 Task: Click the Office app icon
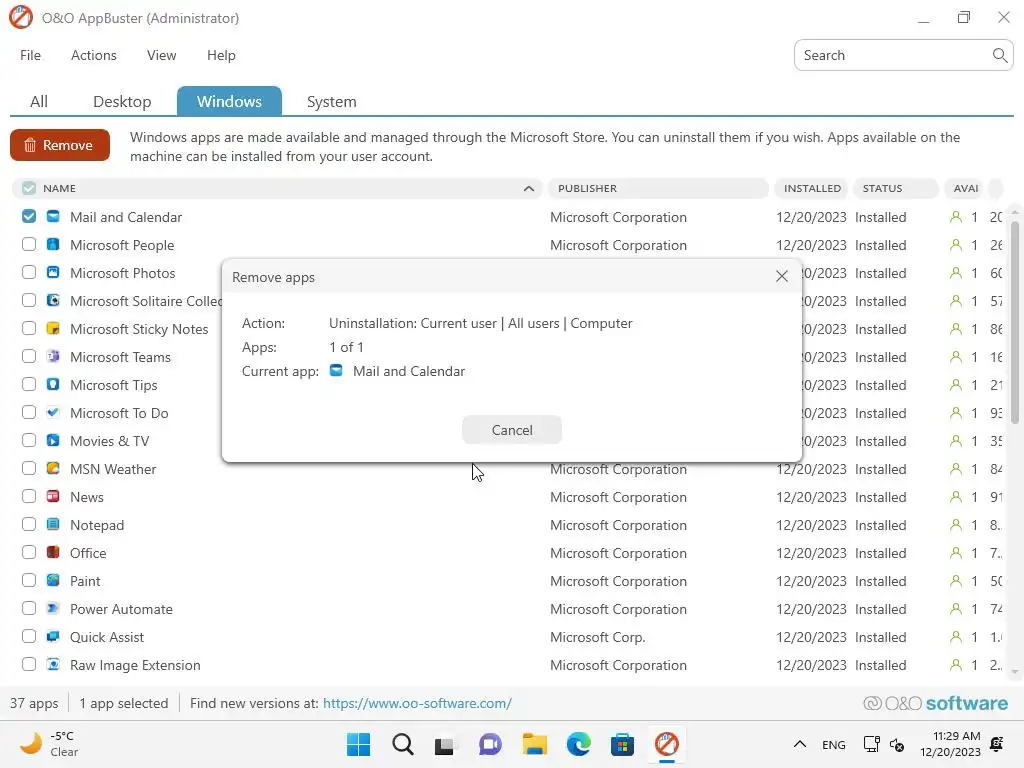53,553
